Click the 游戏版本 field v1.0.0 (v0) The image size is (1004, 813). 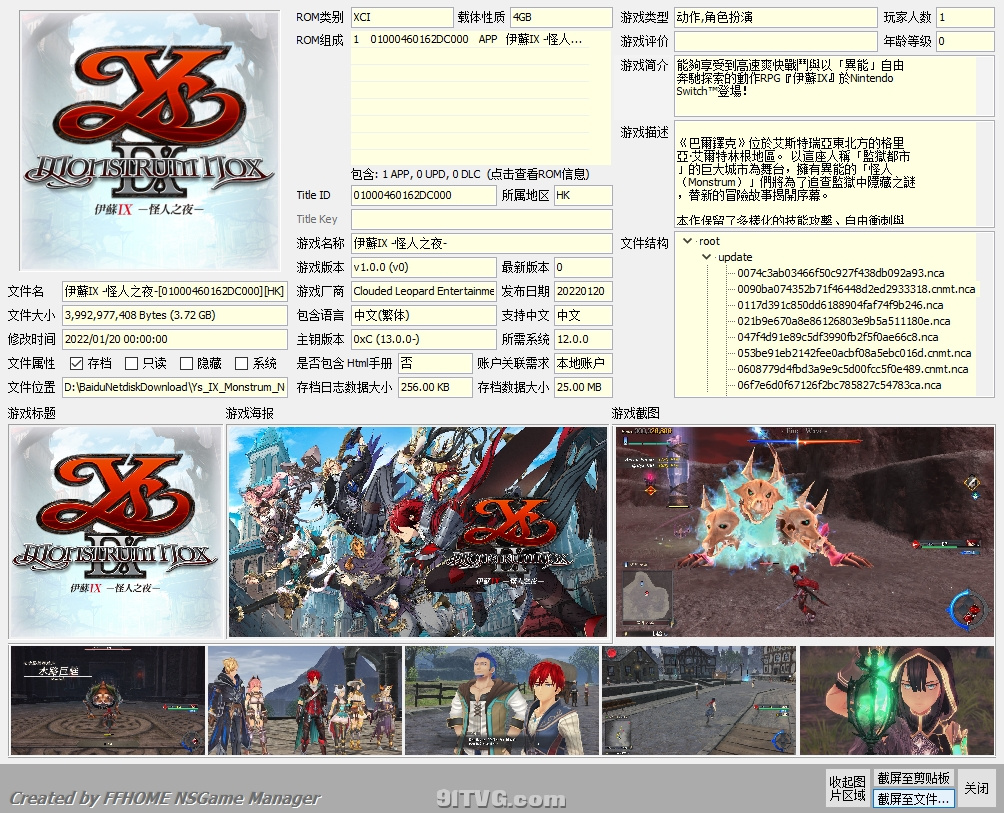[x=423, y=267]
